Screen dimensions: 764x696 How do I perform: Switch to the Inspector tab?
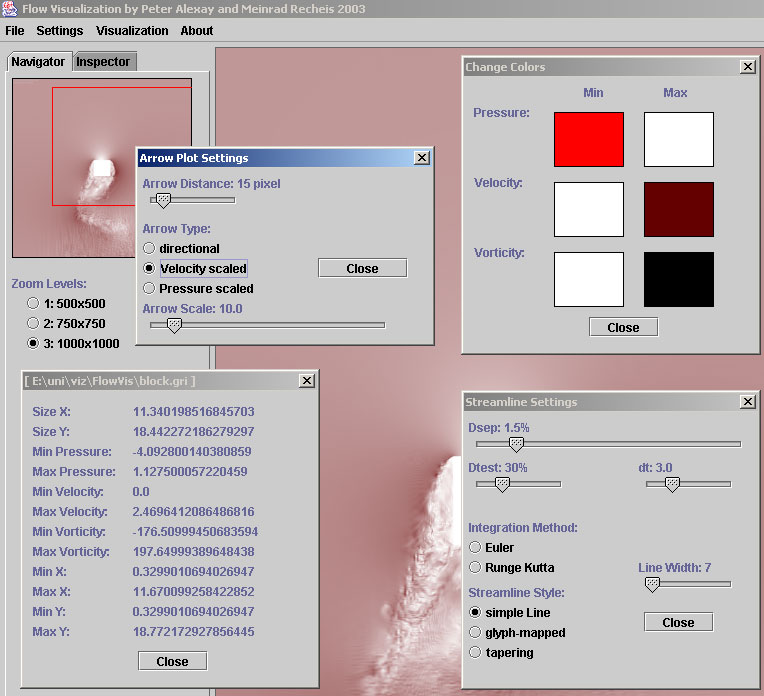103,62
